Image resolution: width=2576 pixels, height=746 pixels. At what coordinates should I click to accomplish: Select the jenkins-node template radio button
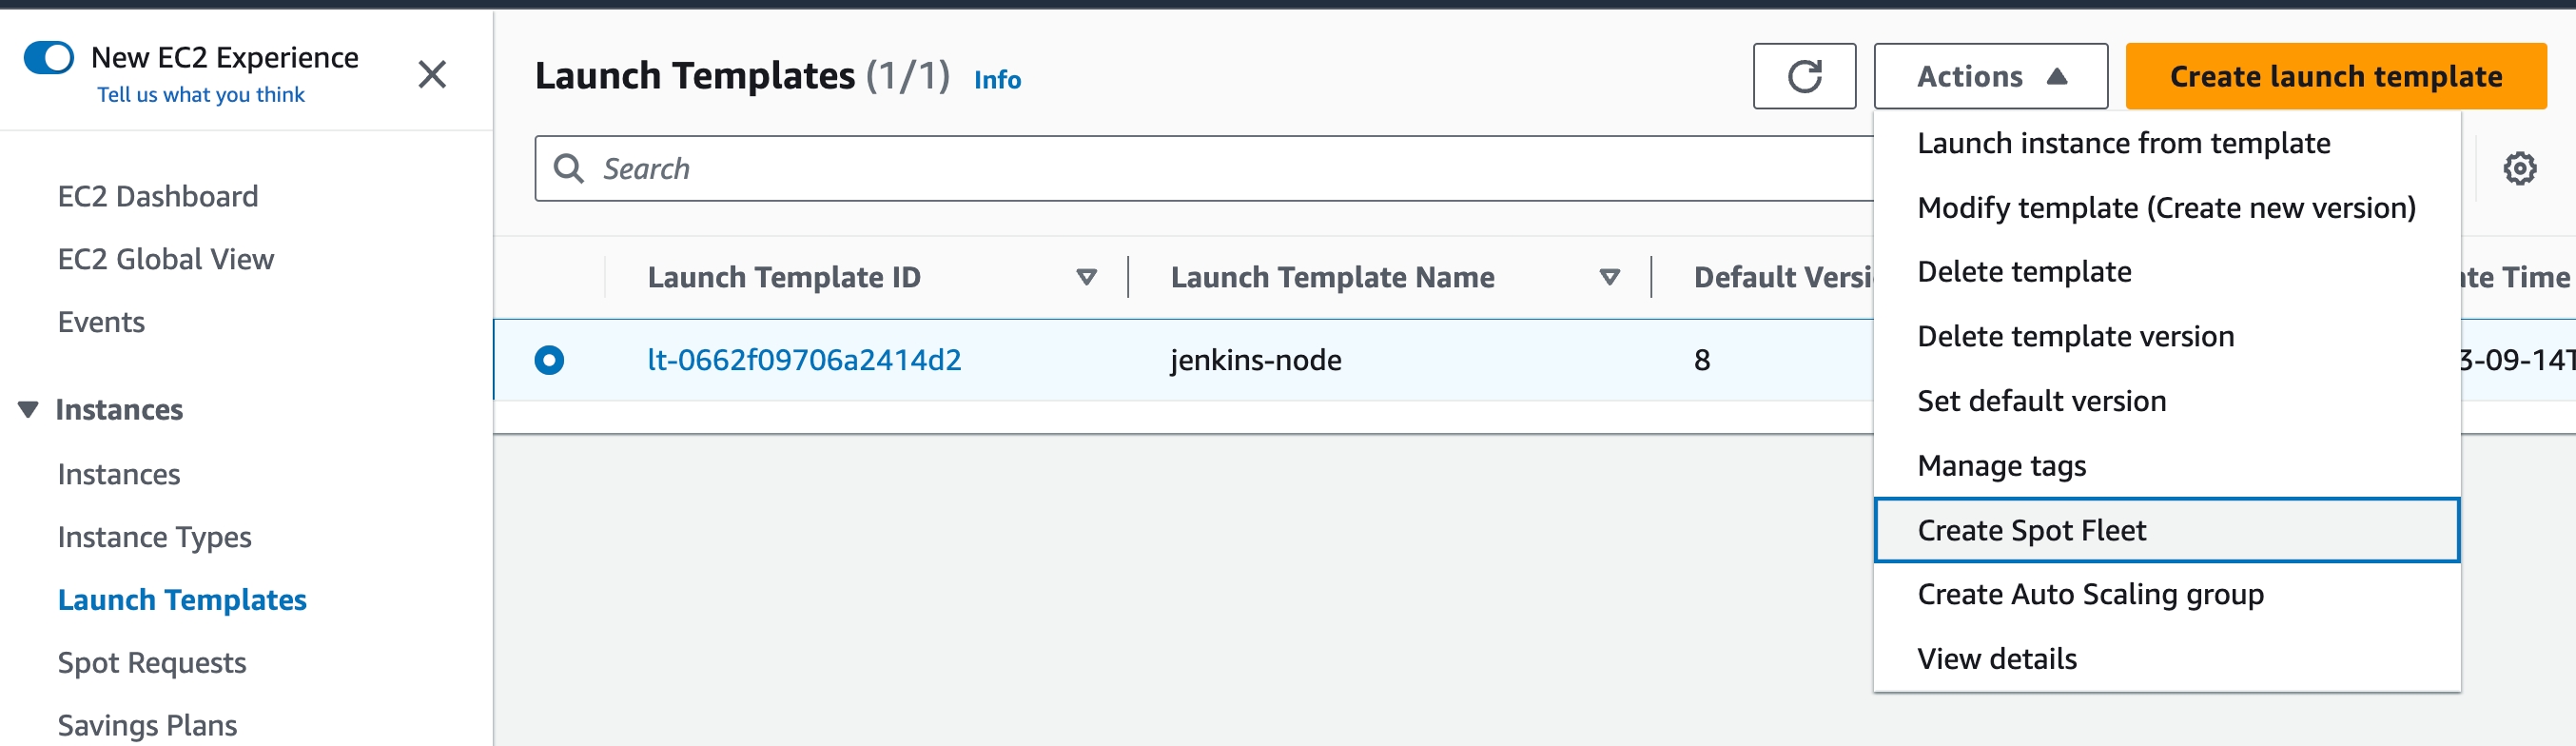tap(549, 360)
